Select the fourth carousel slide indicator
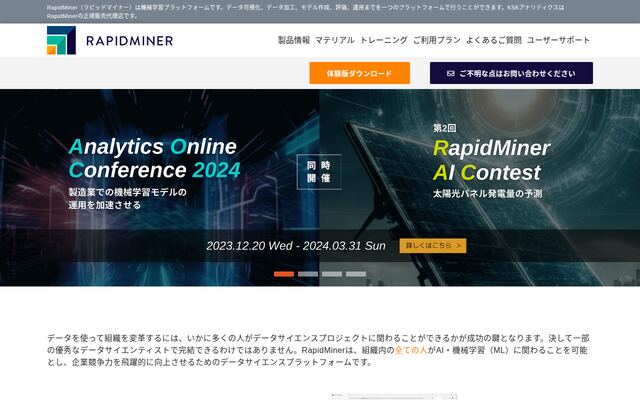The image size is (640, 400). coord(356,274)
